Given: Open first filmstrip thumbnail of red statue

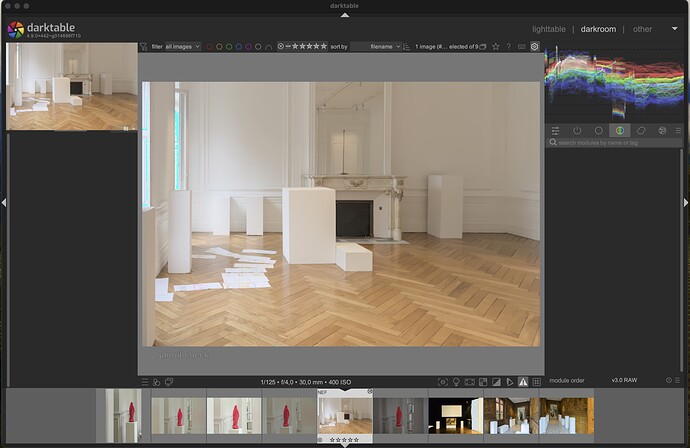Looking at the screenshot, I should [x=124, y=416].
